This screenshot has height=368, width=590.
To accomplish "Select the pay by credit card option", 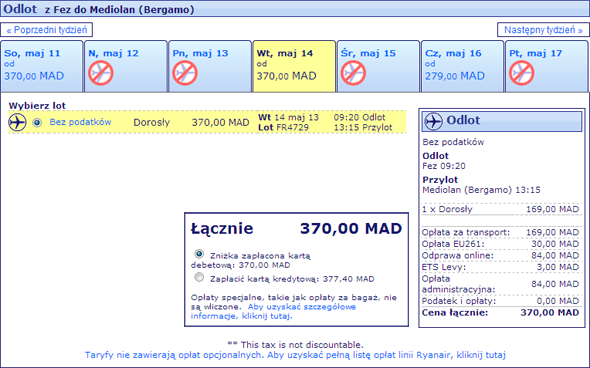I will (199, 278).
